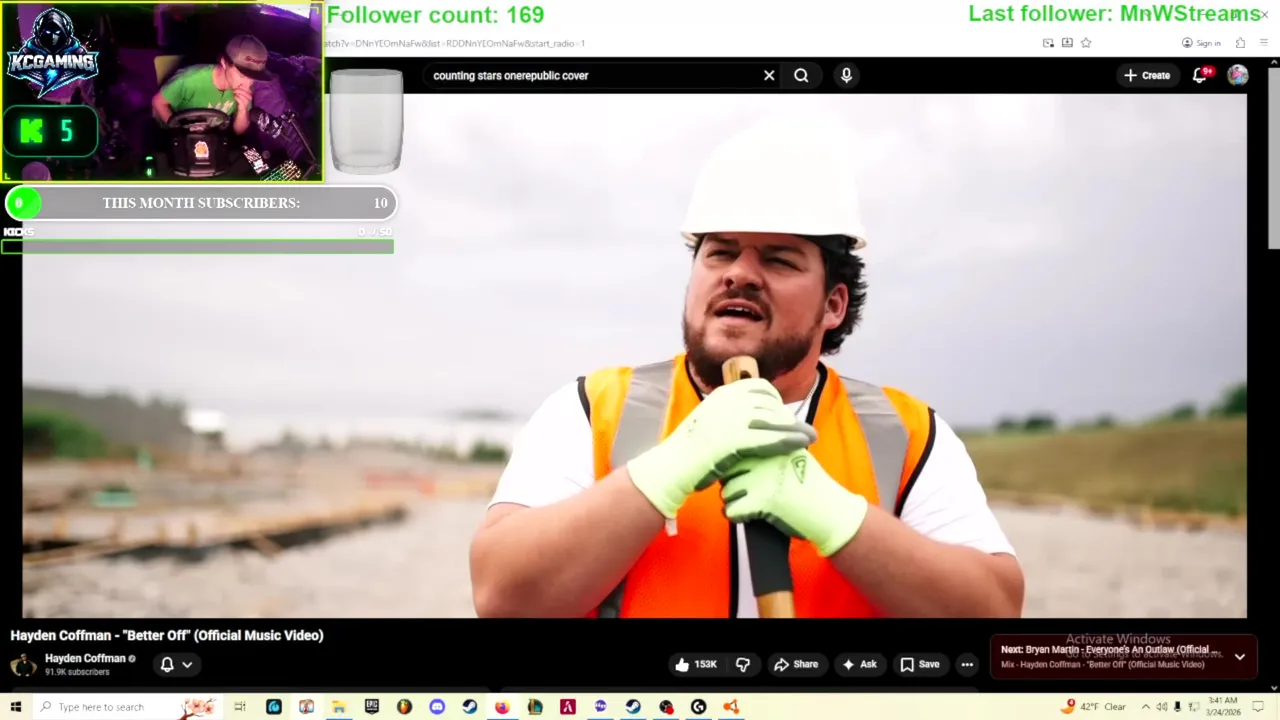Click the browser address bar URL
Image resolution: width=1280 pixels, height=720 pixels.
coord(455,43)
